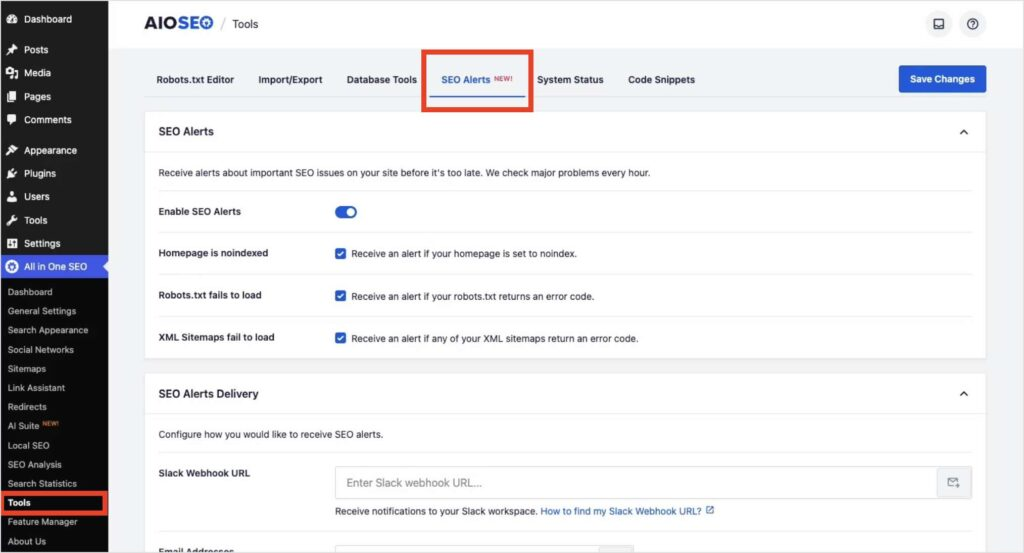
Task: Open the Database Tools tab
Action: pos(381,80)
